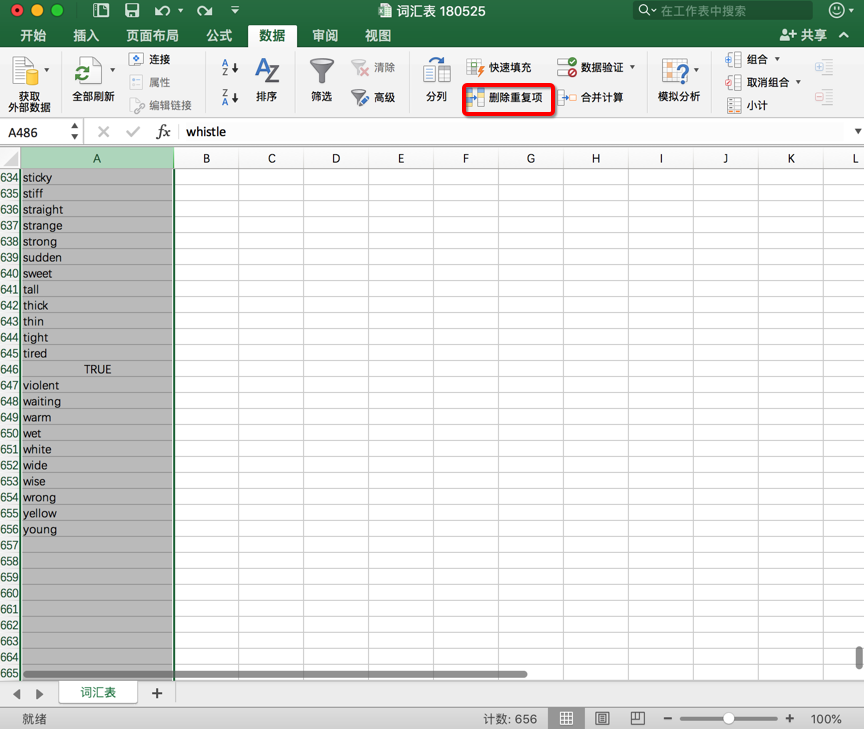Click the Name Box showing A486
The image size is (864, 729).
[x=36, y=132]
